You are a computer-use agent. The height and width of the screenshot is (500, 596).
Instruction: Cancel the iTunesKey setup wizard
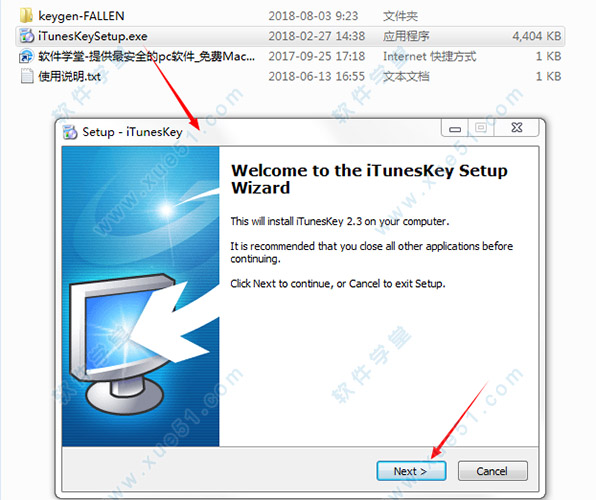tap(492, 471)
